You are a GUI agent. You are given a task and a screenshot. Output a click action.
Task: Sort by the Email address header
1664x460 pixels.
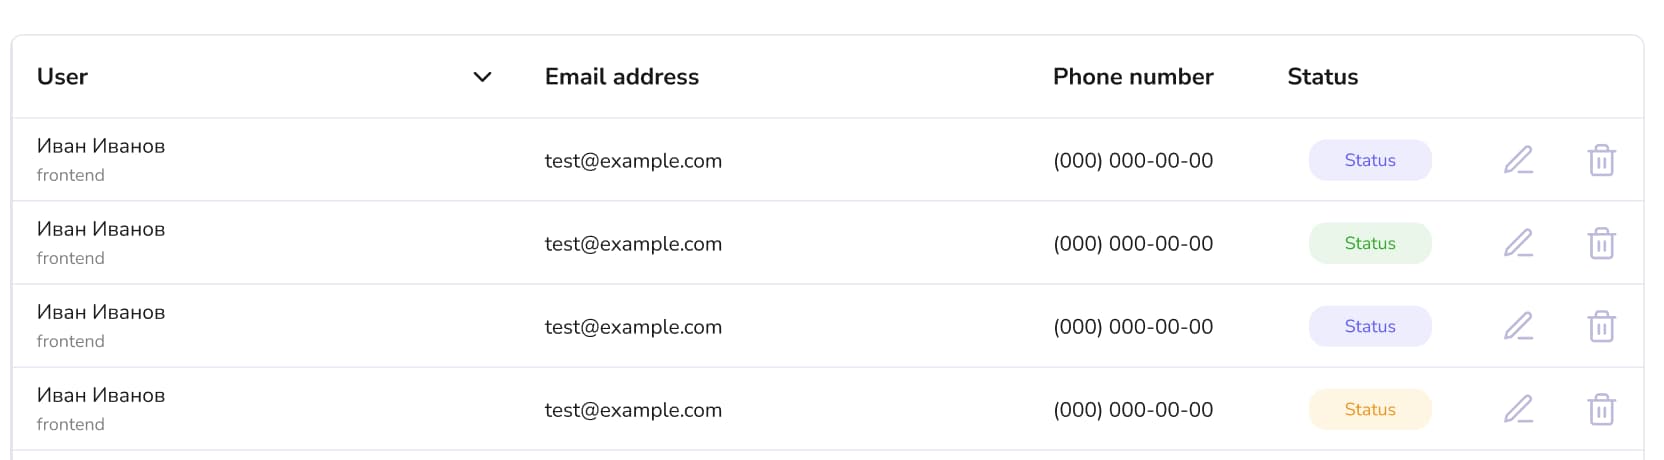(x=621, y=77)
